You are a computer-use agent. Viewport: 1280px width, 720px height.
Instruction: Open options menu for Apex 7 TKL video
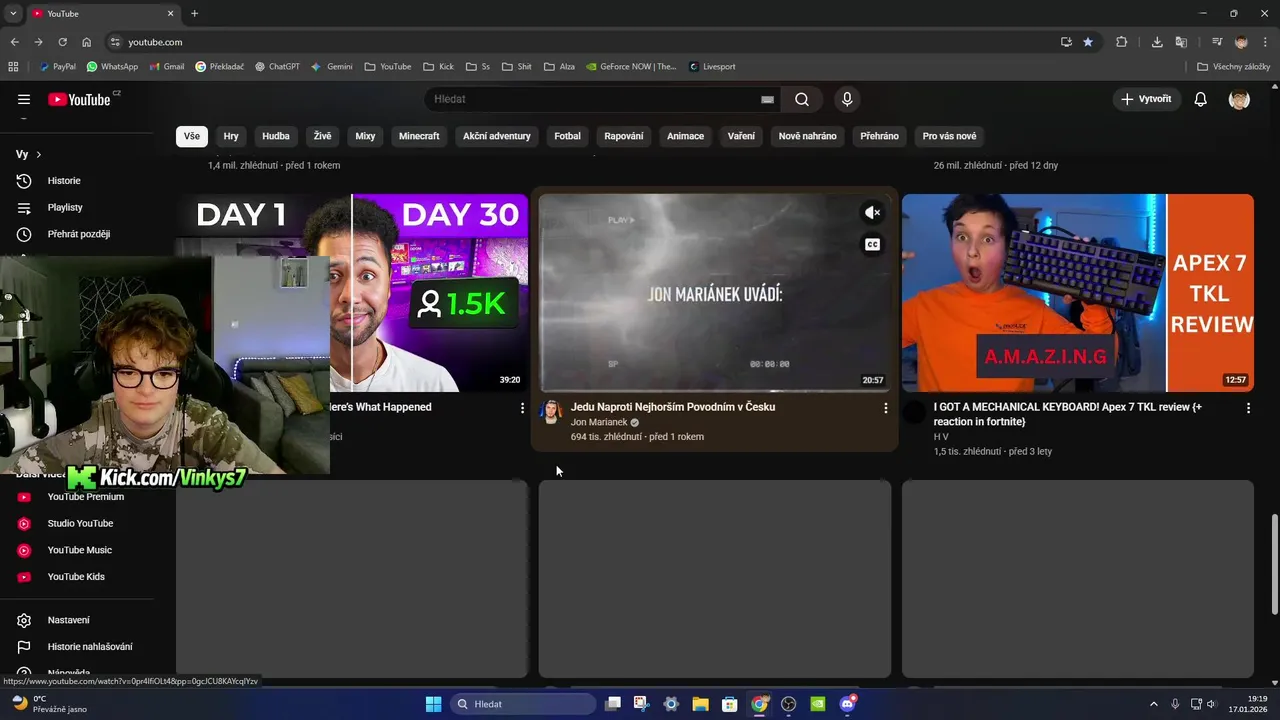point(1248,408)
